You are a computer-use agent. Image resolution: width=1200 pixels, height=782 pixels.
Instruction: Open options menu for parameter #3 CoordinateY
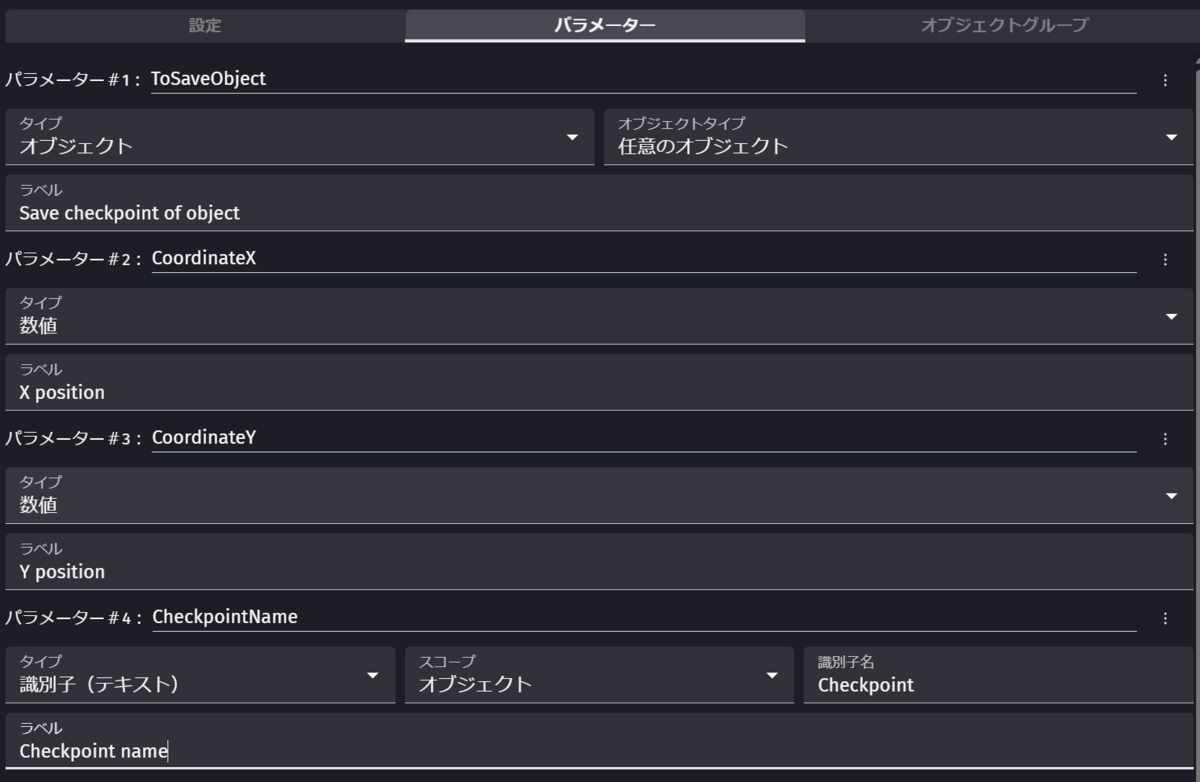pos(1165,439)
